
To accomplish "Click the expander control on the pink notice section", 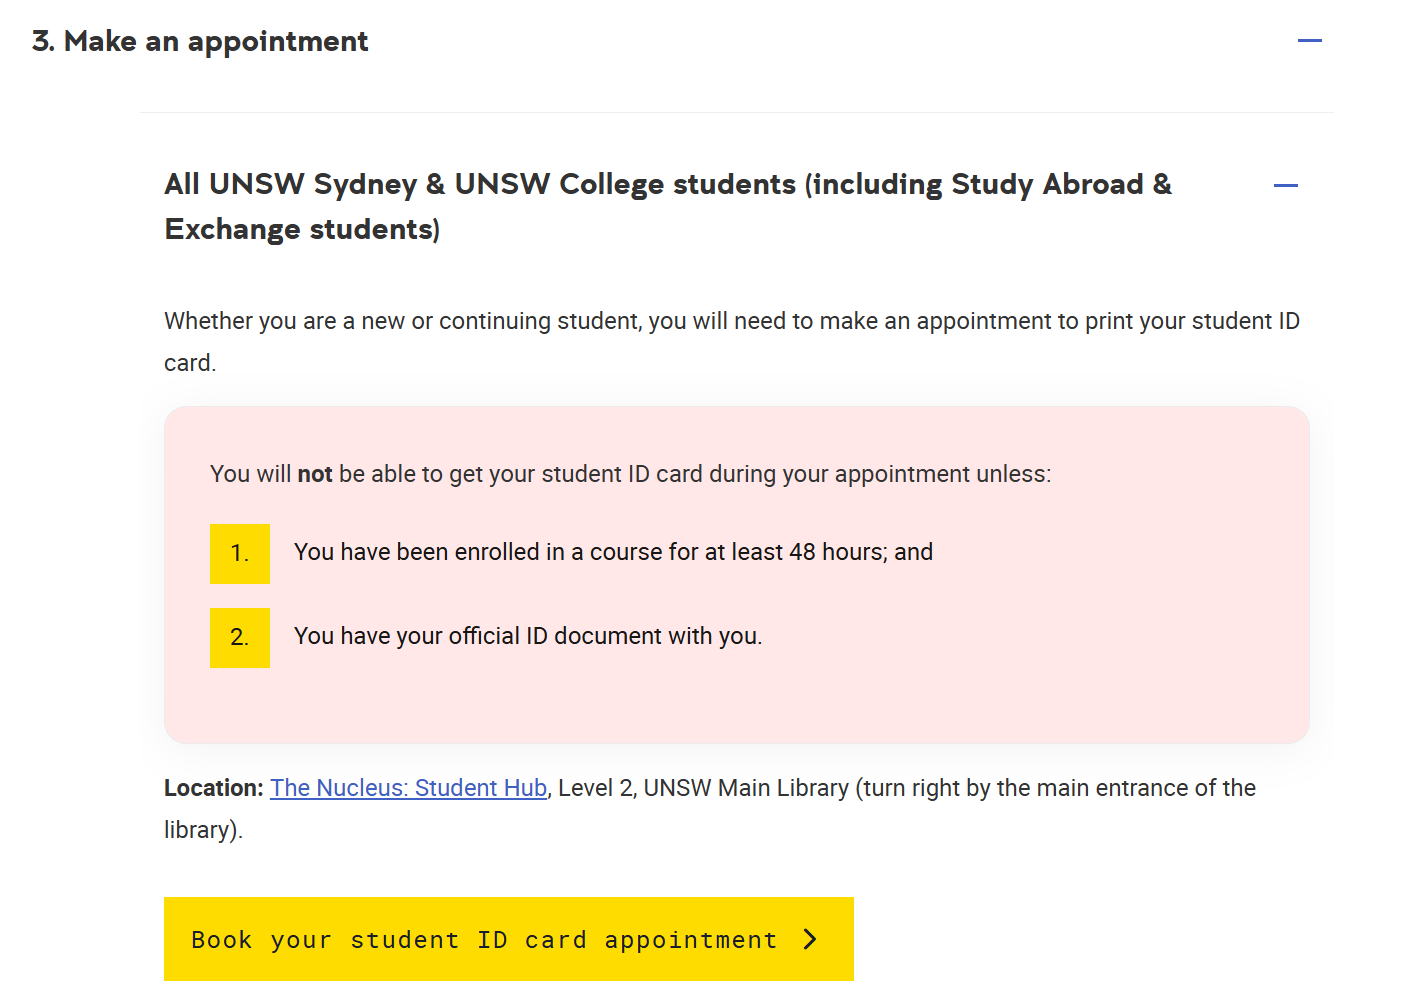I will [x=1287, y=185].
